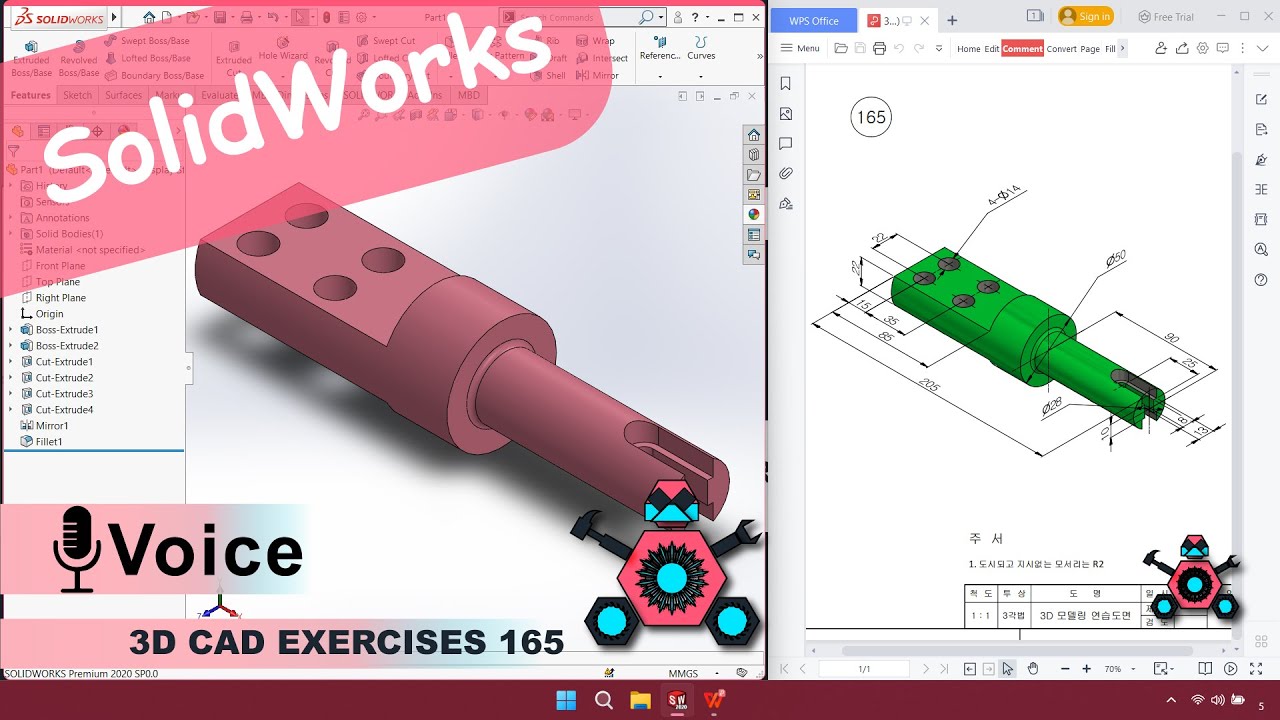1280x720 pixels.
Task: Open the Appearances color wheel icon
Action: click(754, 214)
